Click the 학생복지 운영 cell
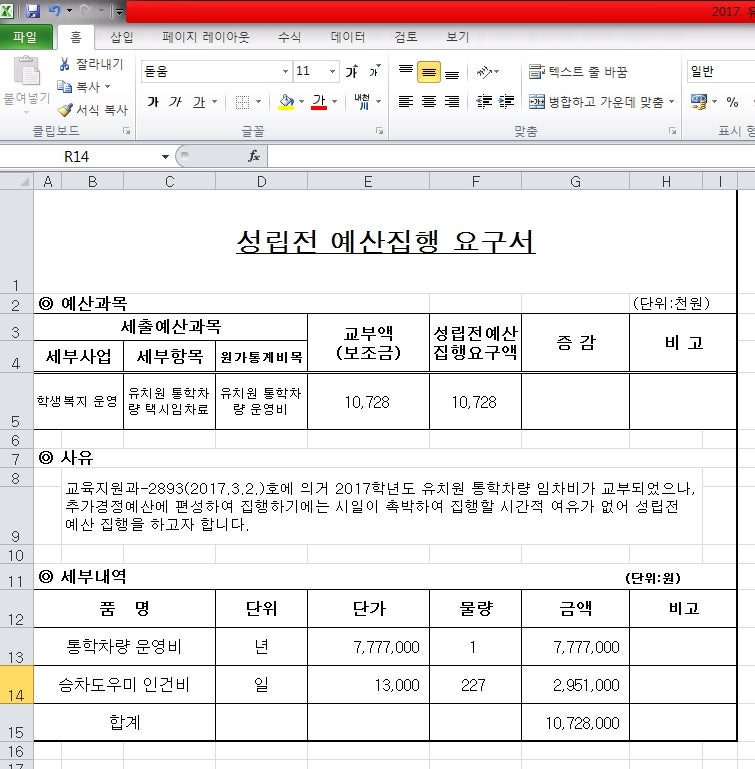 78,401
